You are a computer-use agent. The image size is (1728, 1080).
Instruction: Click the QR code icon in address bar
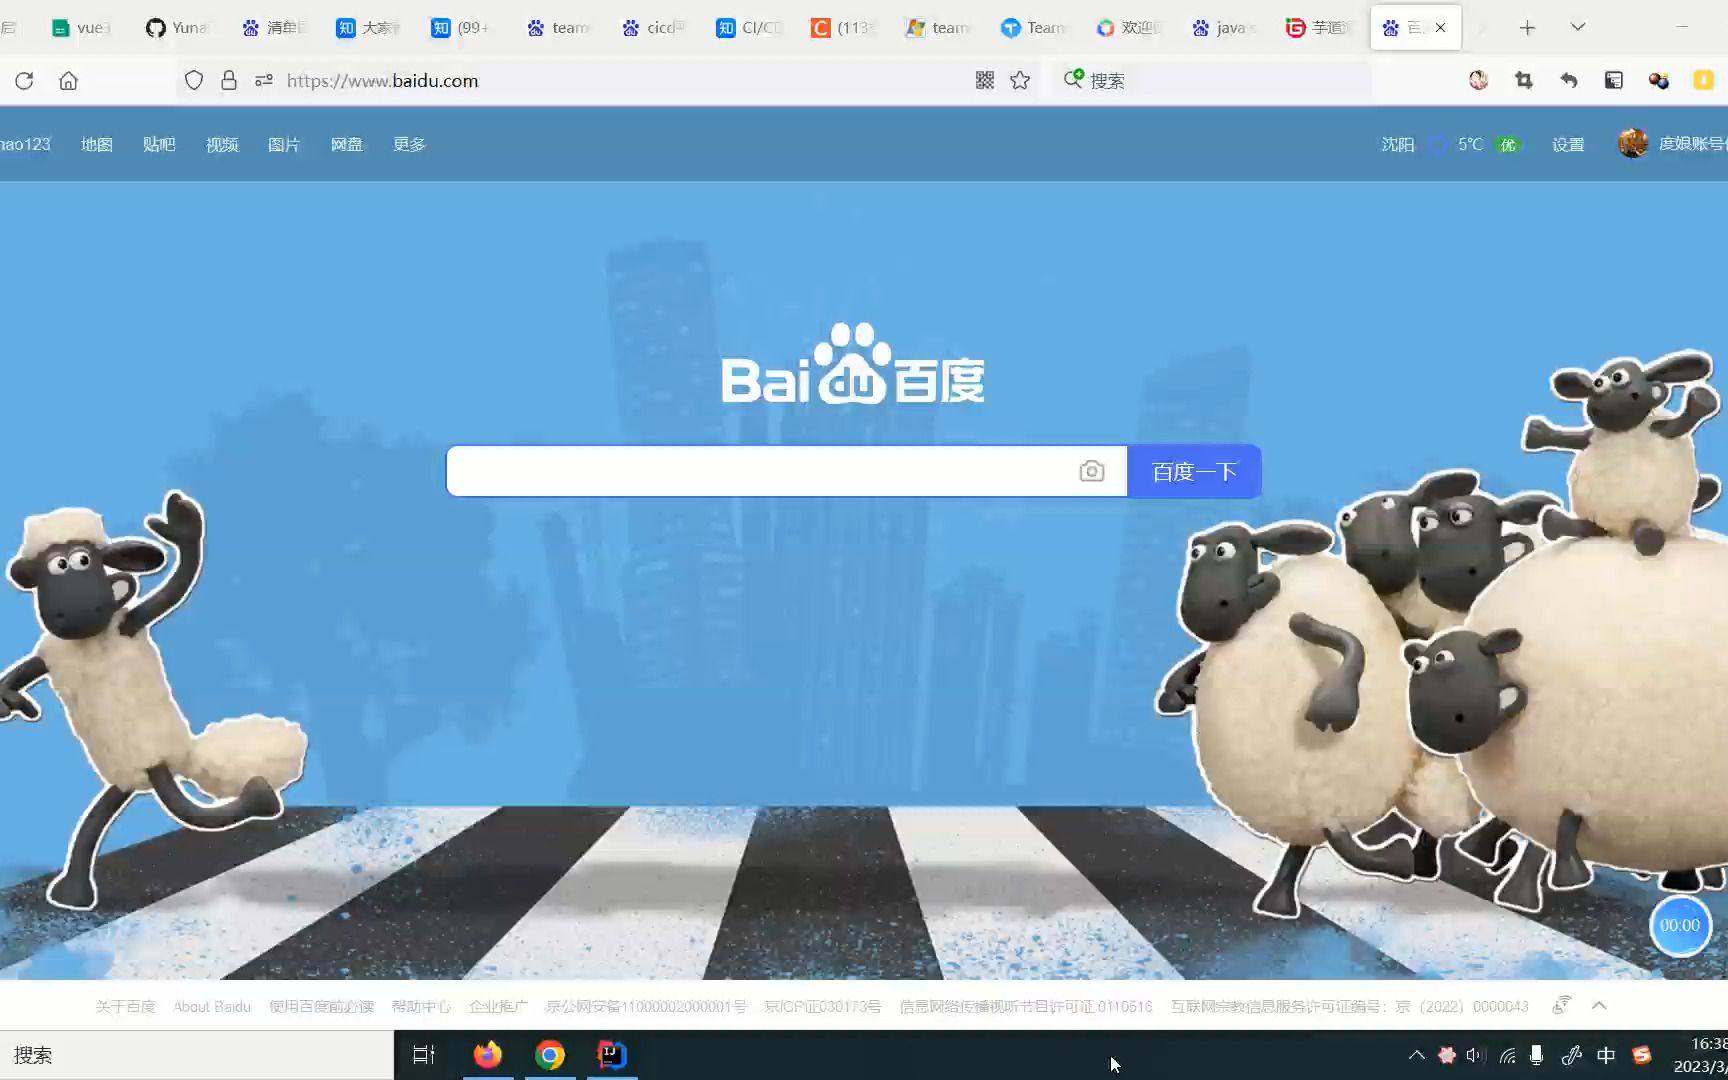click(985, 81)
